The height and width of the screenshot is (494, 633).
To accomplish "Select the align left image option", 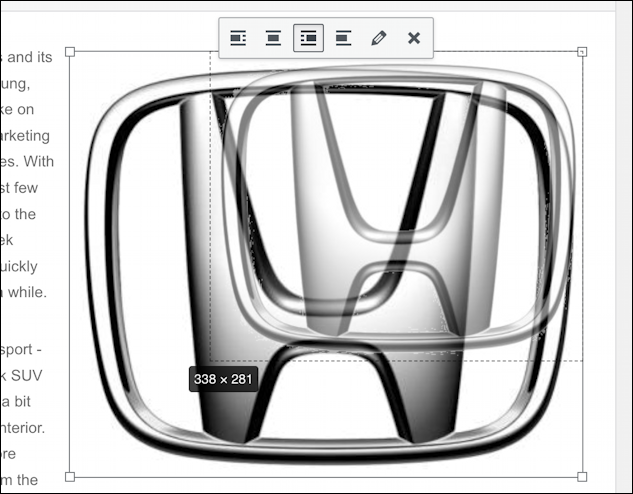I will (238, 38).
